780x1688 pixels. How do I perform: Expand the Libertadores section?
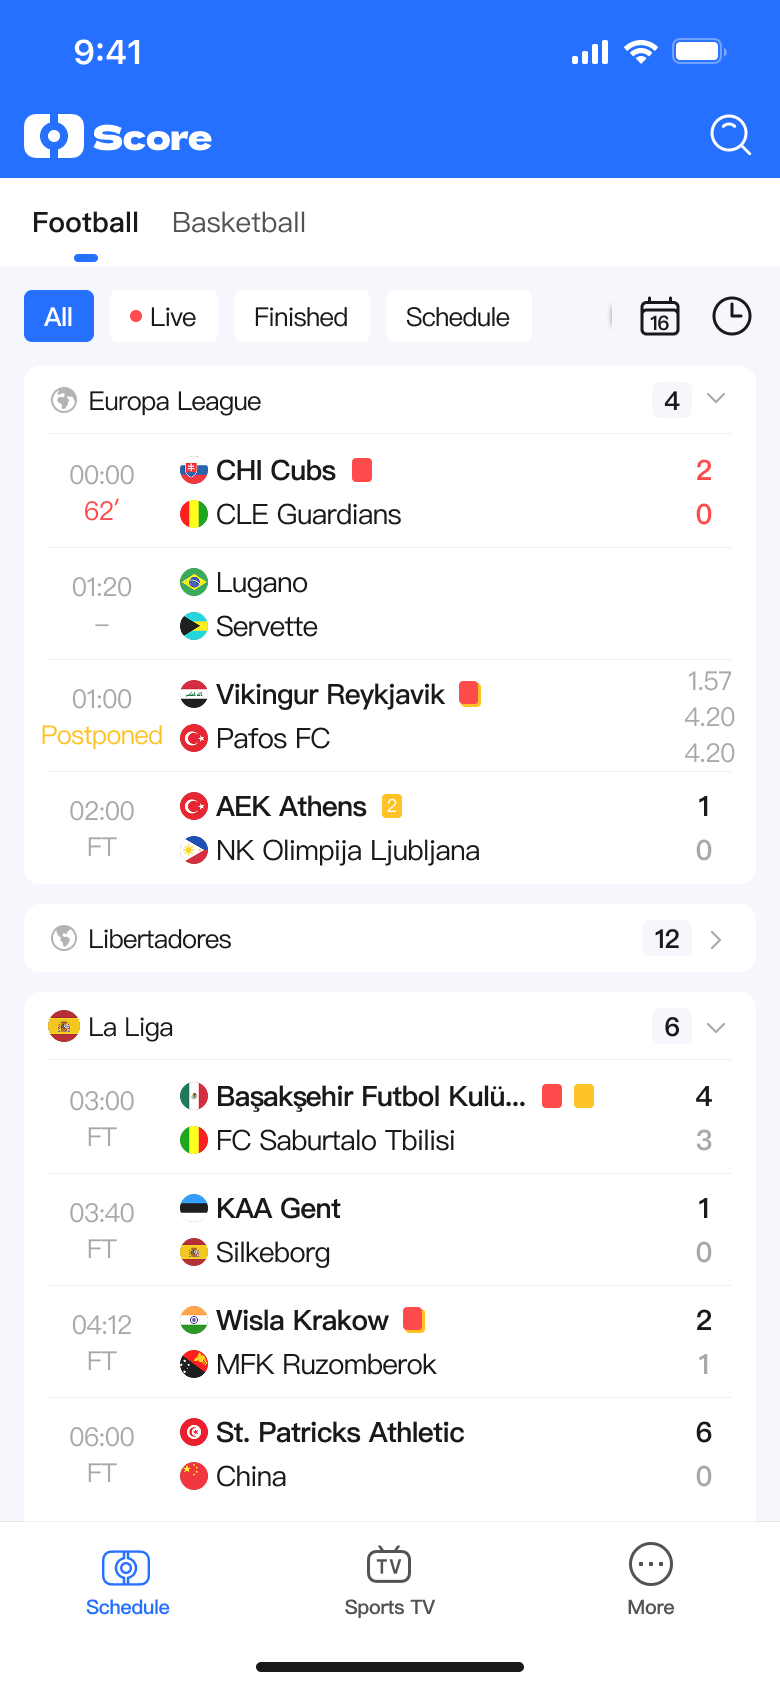point(716,940)
